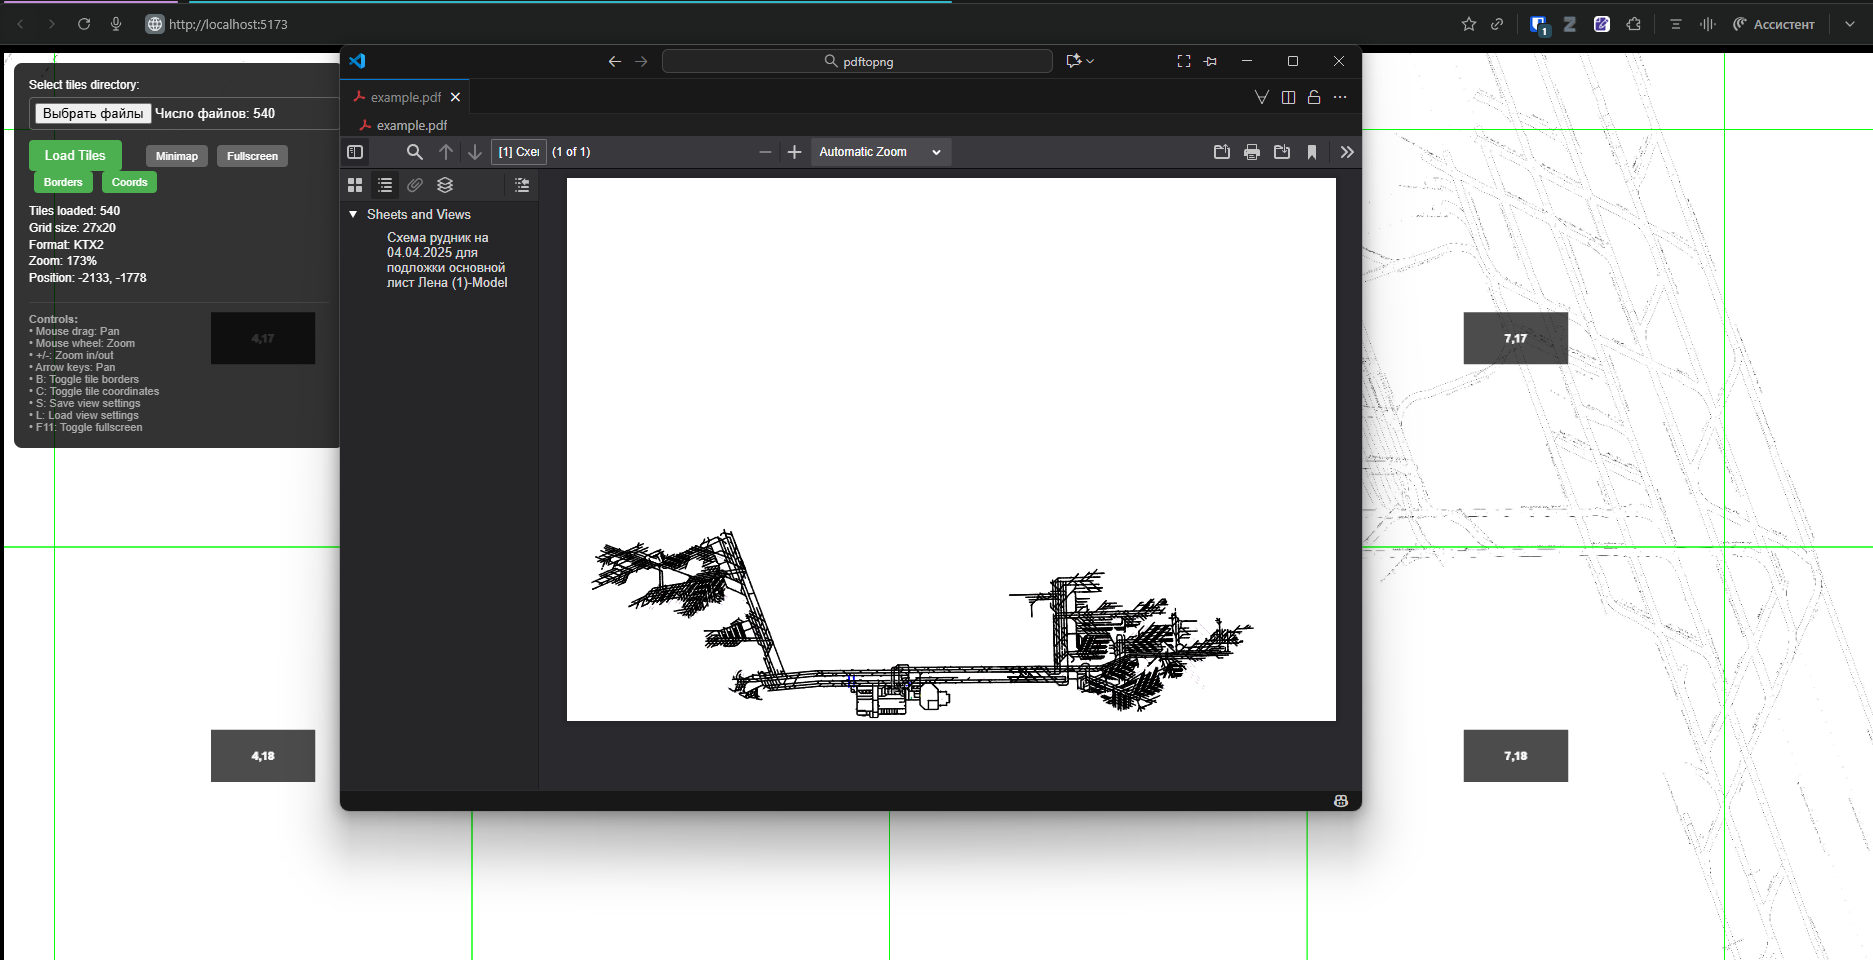Toggle the Borders button in tile viewer
The width and height of the screenshot is (1873, 960).
(63, 182)
